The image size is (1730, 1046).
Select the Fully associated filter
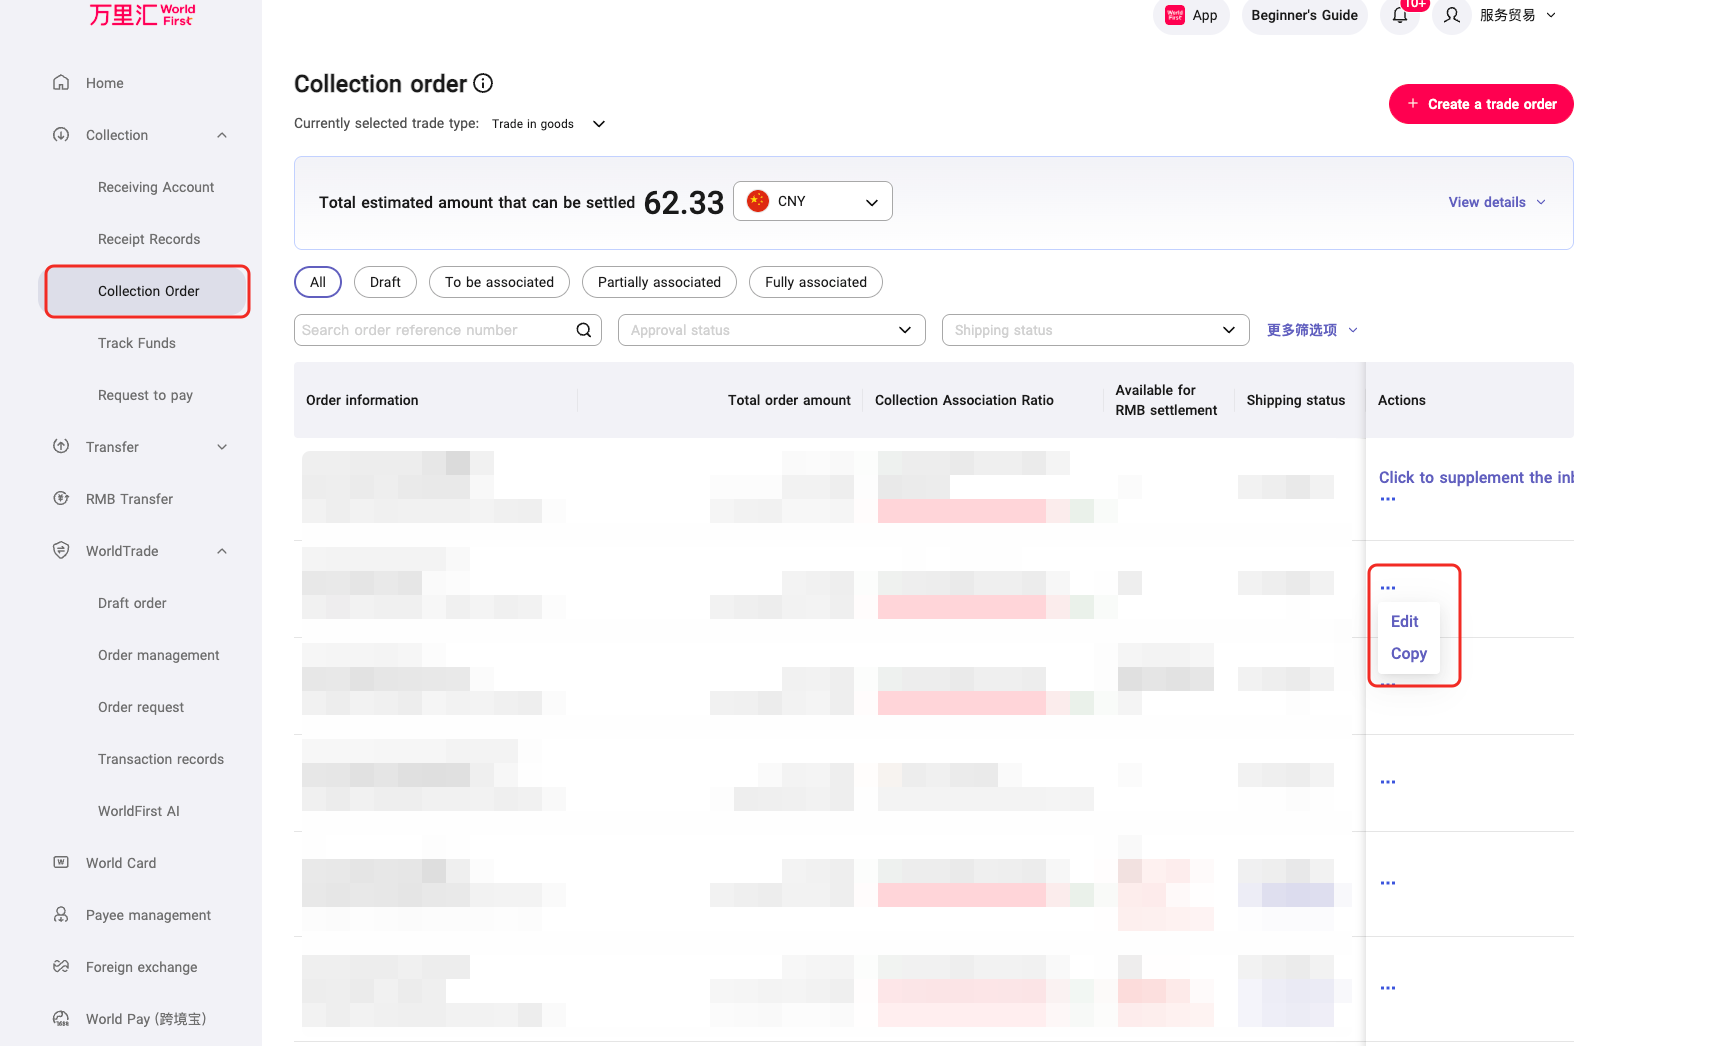coord(815,282)
